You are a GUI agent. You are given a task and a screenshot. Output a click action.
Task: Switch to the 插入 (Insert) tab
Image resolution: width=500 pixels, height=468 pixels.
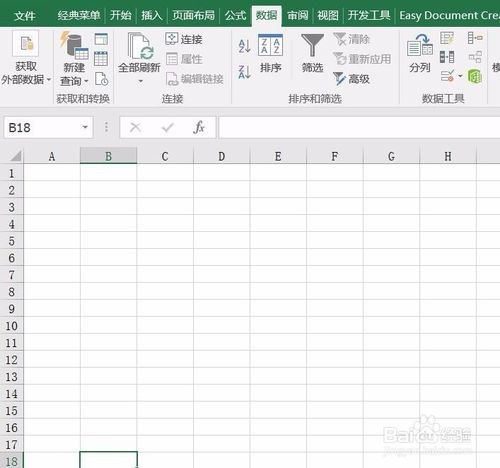pos(152,15)
